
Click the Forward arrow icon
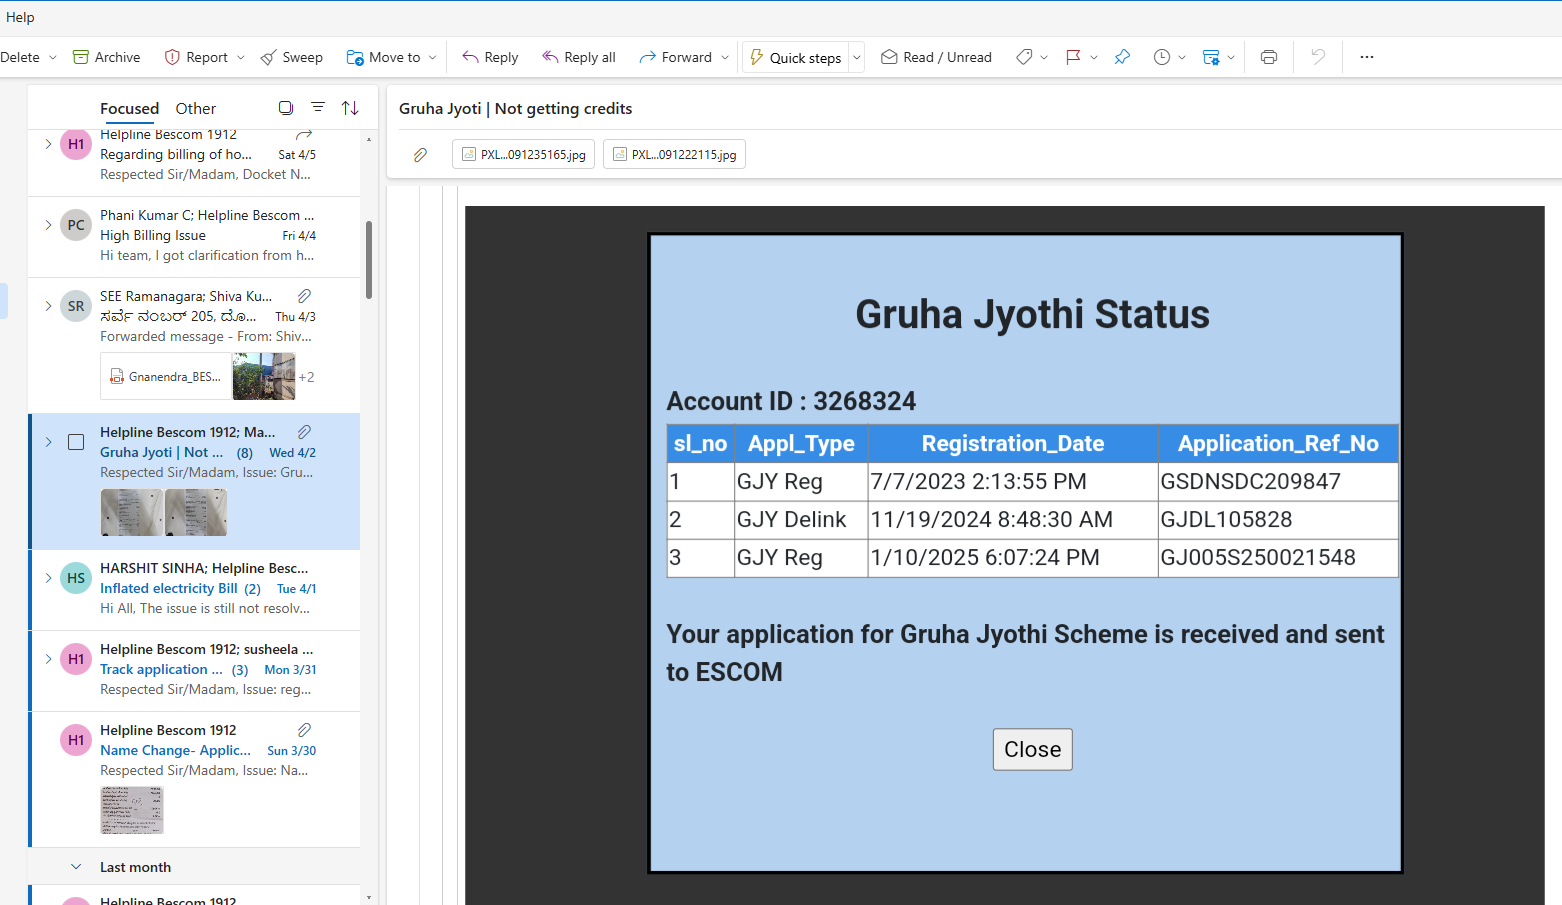pos(647,57)
